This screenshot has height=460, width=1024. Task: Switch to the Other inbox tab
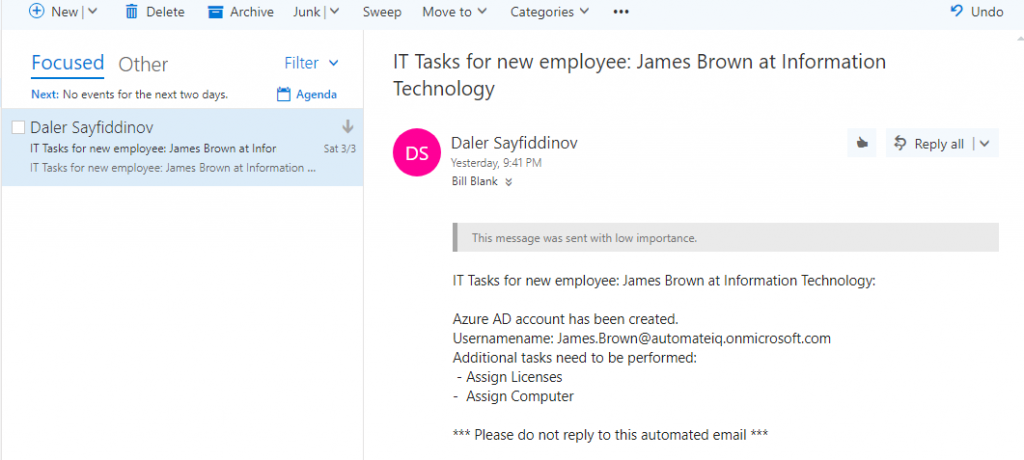click(143, 64)
